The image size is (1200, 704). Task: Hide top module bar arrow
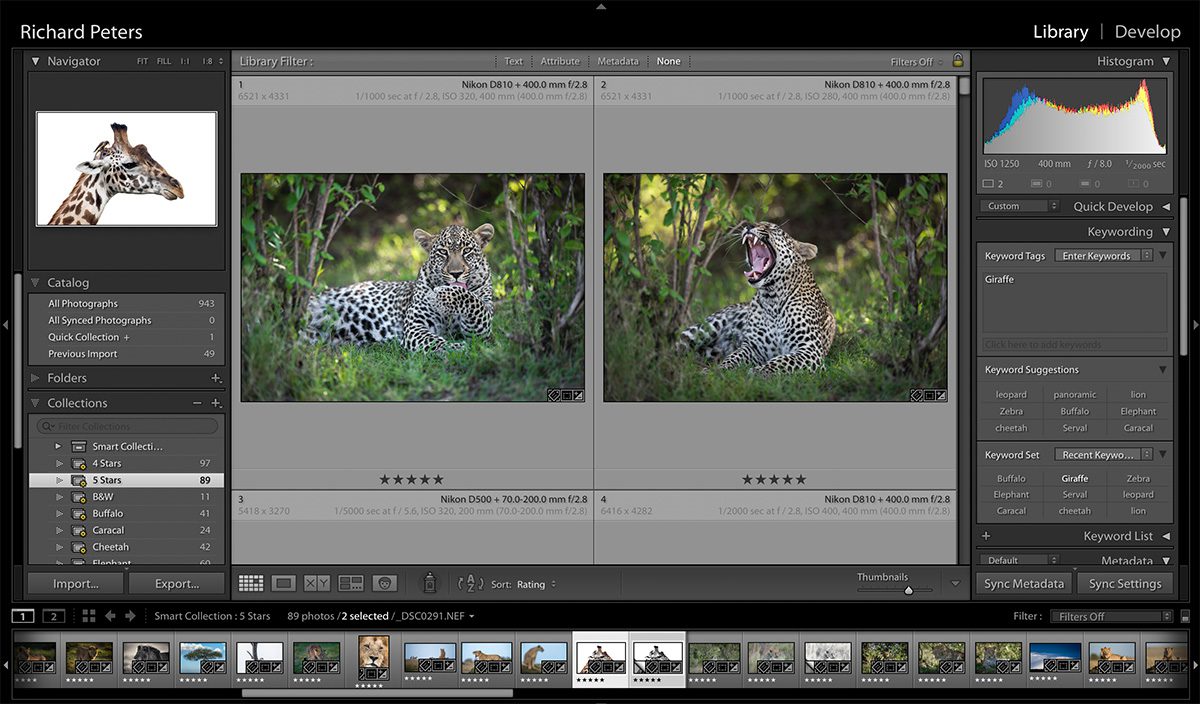pyautogui.click(x=600, y=6)
